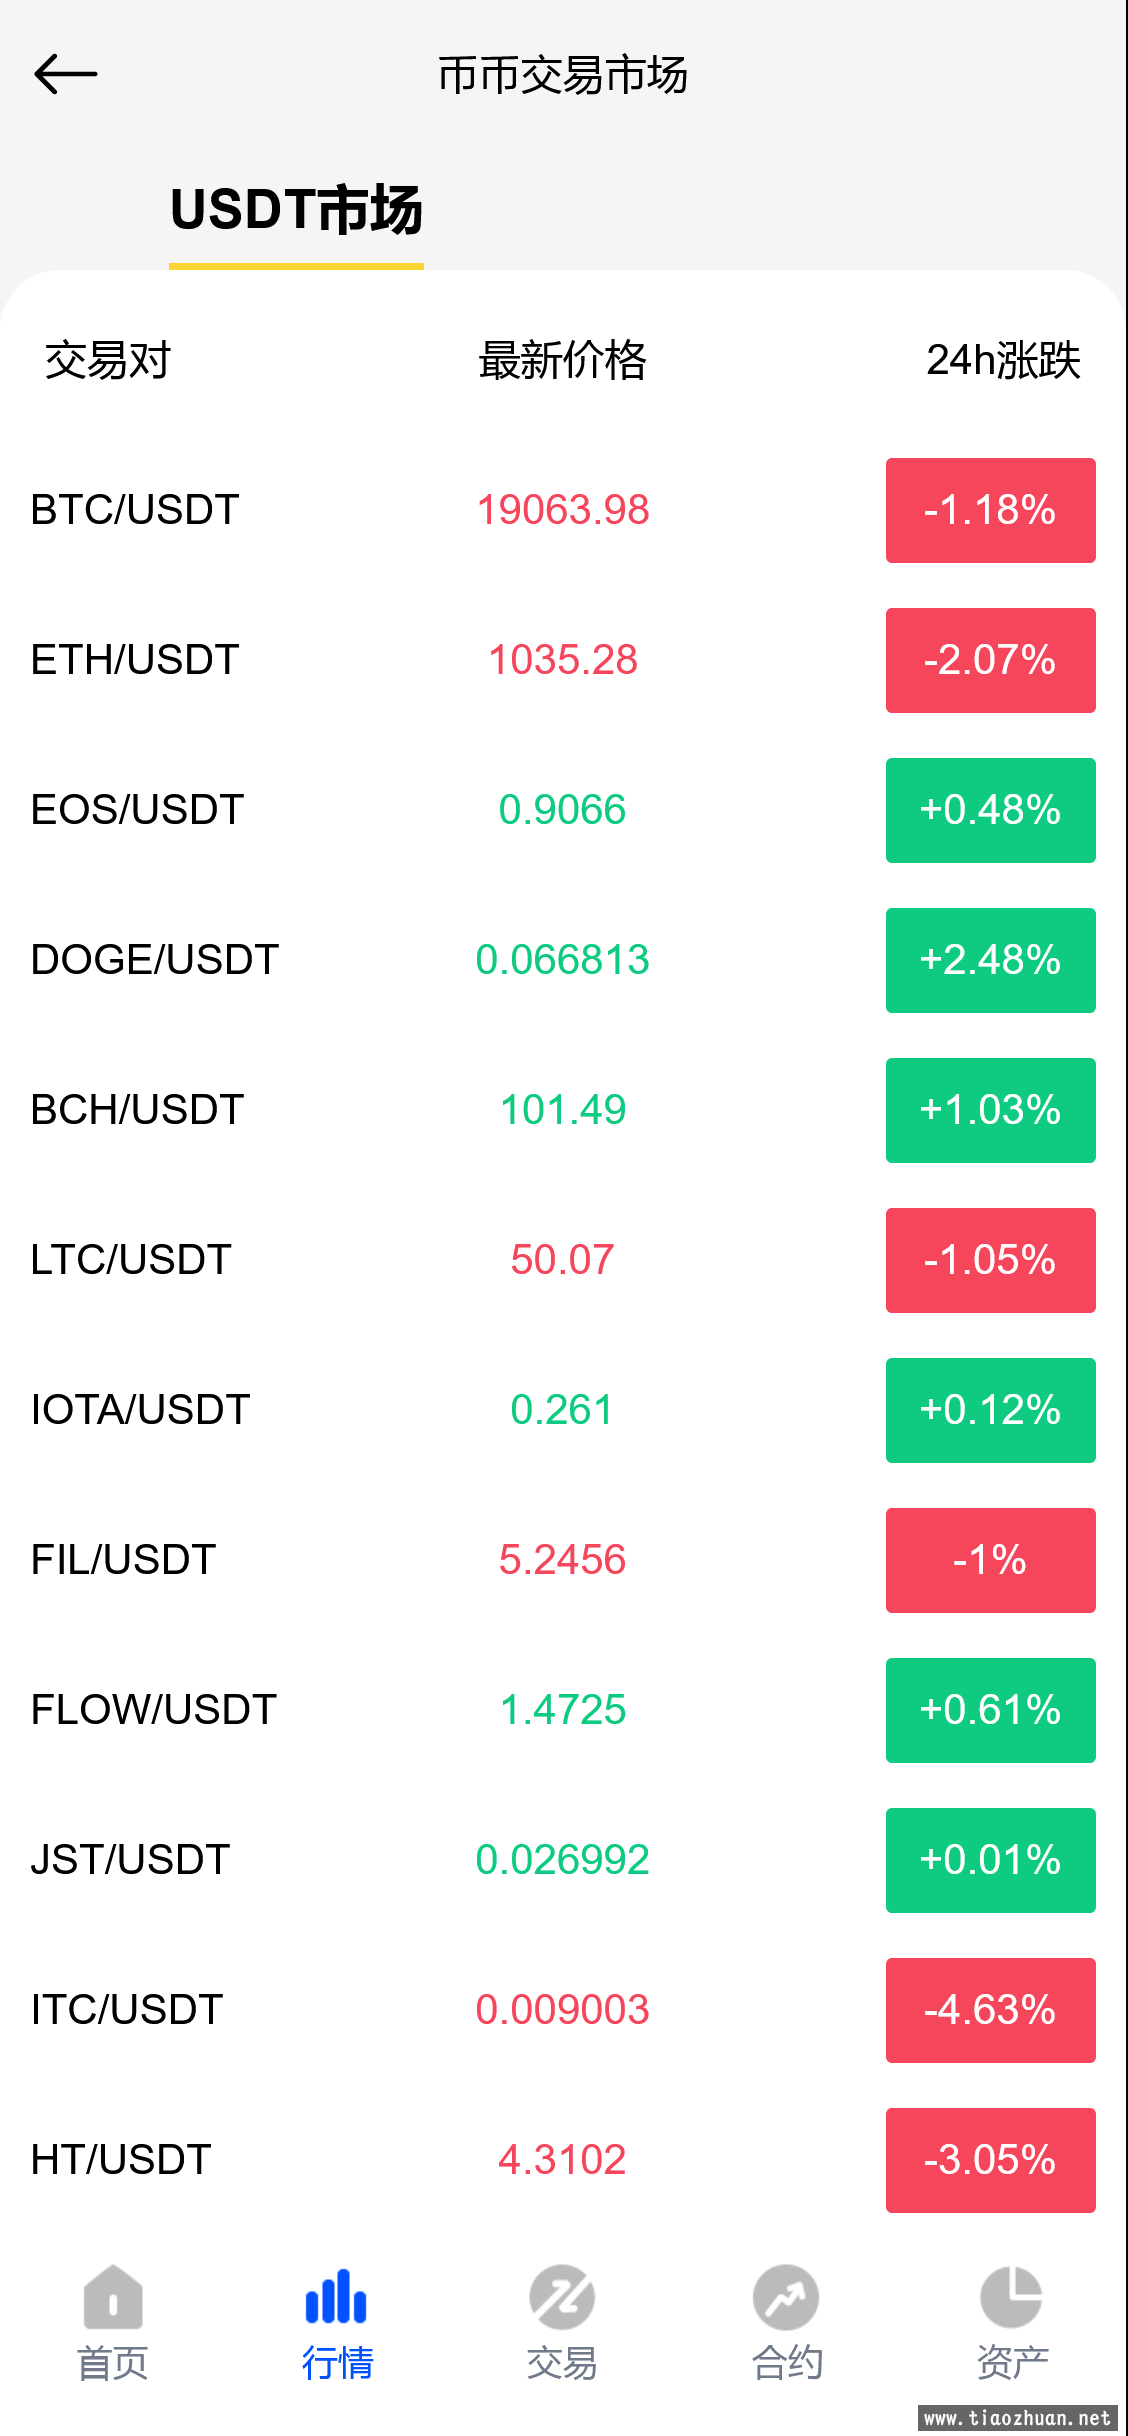Select the 行情 bar chart icon
The width and height of the screenshot is (1128, 2436).
pos(337,2297)
